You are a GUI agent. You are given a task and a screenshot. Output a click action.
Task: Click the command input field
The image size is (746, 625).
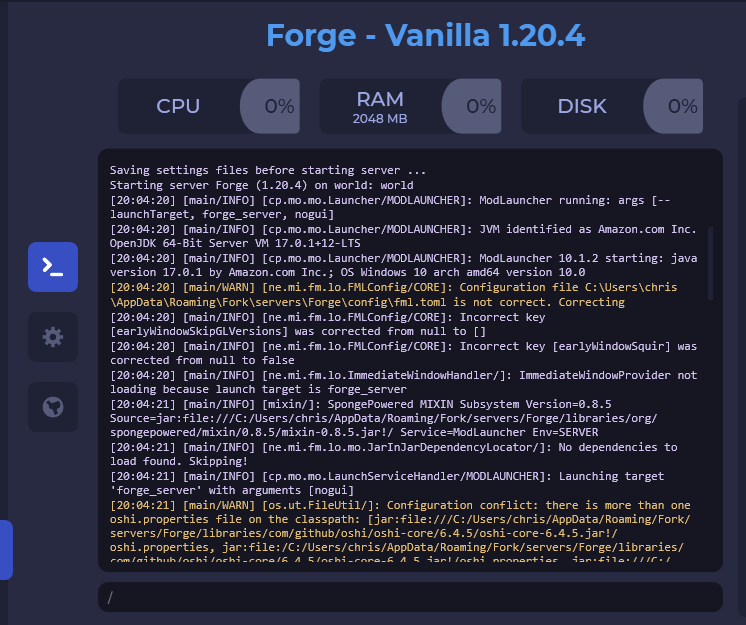pyautogui.click(x=410, y=597)
